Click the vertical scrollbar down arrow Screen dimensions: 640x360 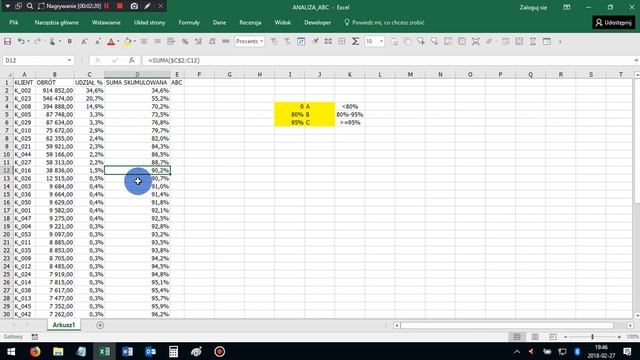637,316
